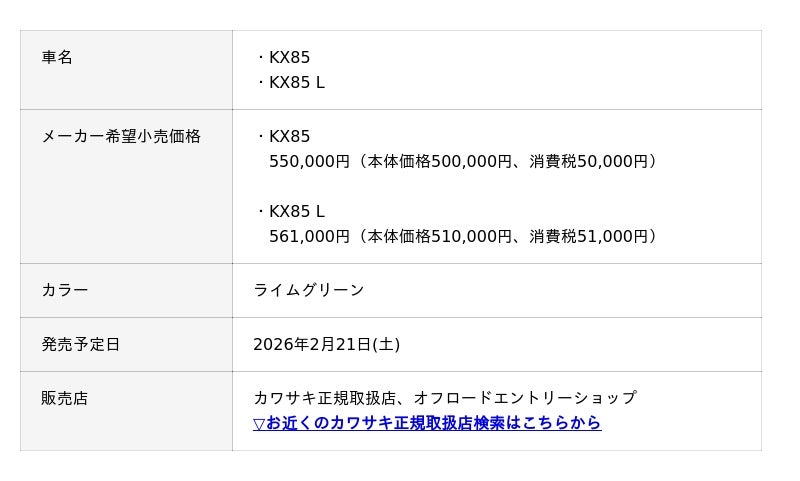Click the カラー row label
800x481 pixels.
click(x=65, y=291)
